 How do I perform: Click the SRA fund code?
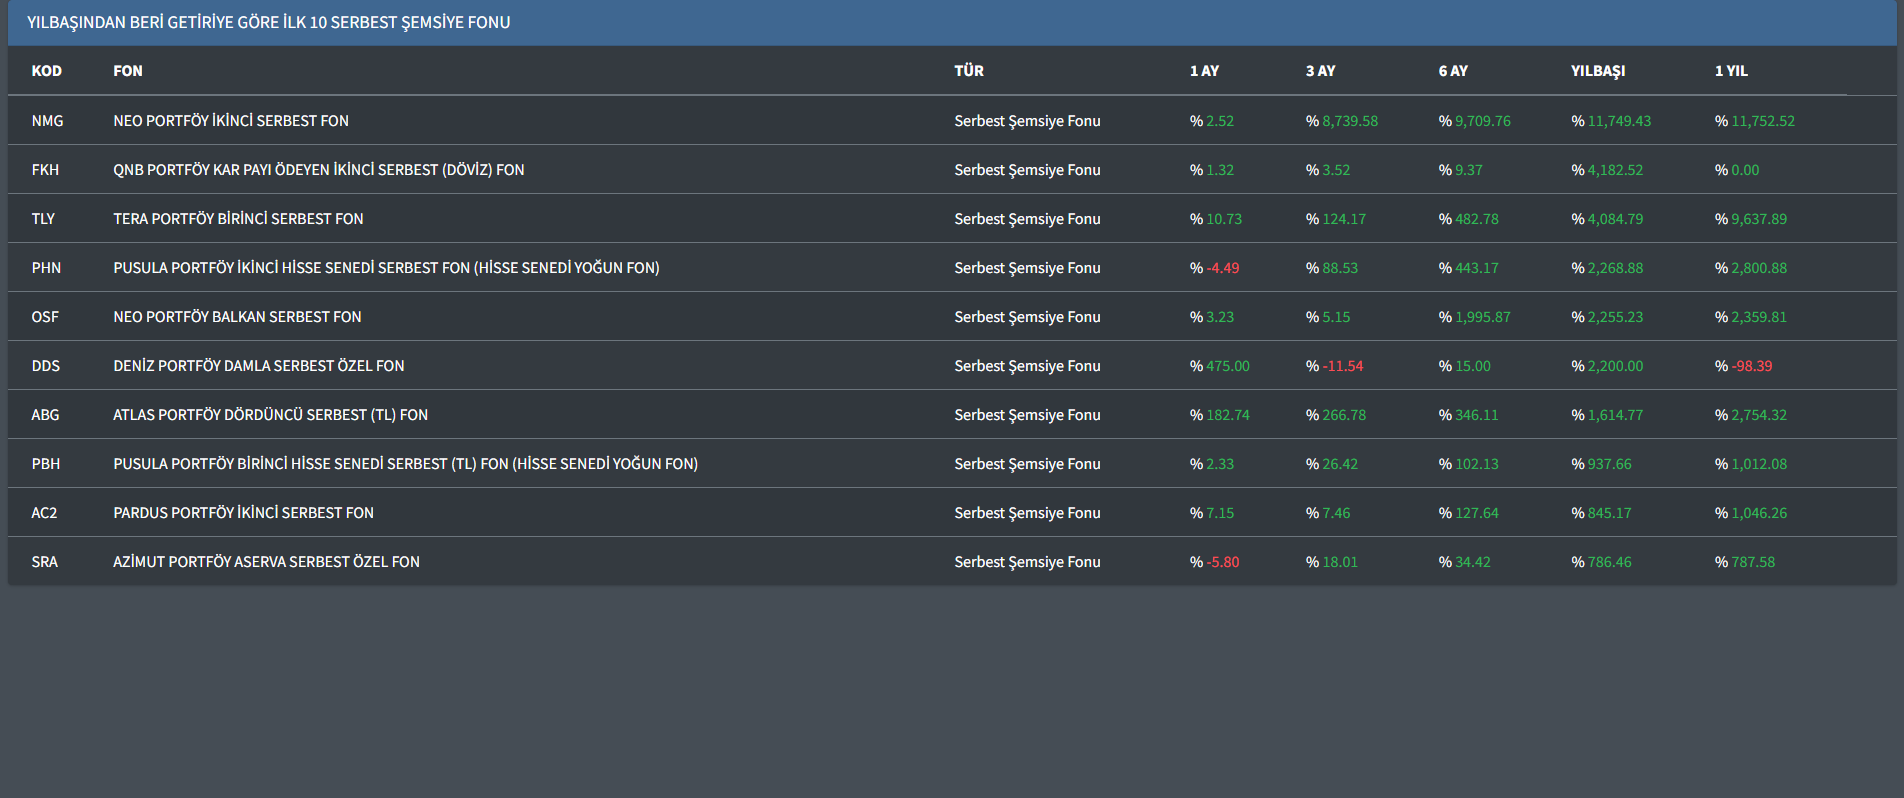[x=45, y=562]
